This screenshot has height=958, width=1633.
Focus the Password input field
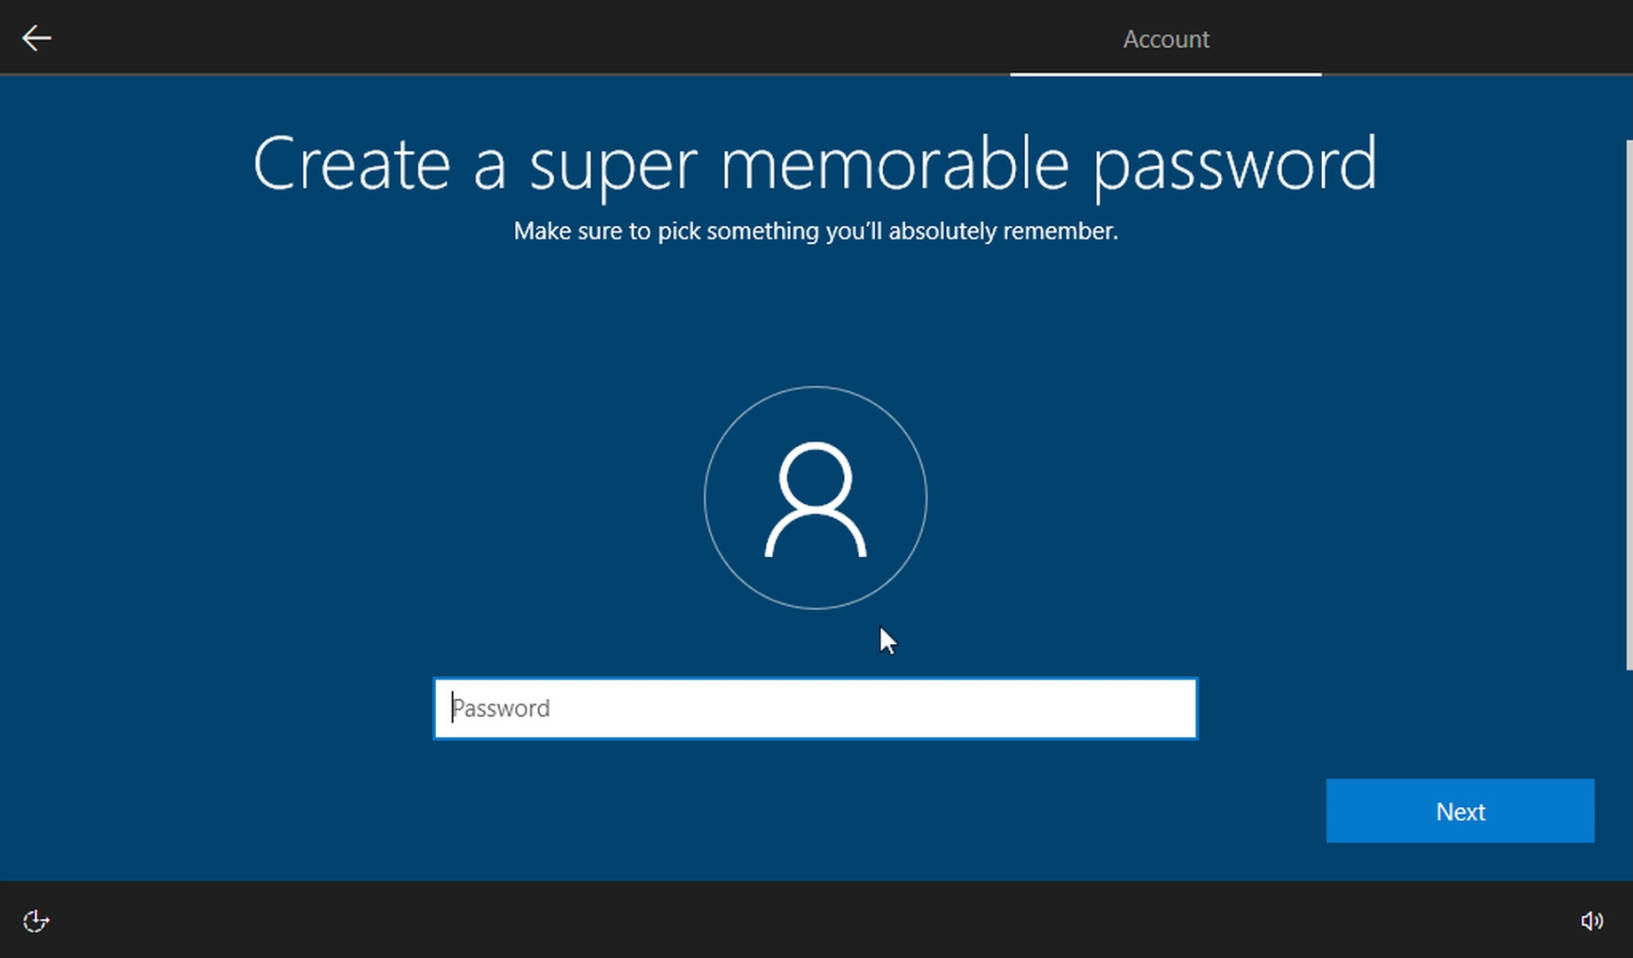[815, 708]
